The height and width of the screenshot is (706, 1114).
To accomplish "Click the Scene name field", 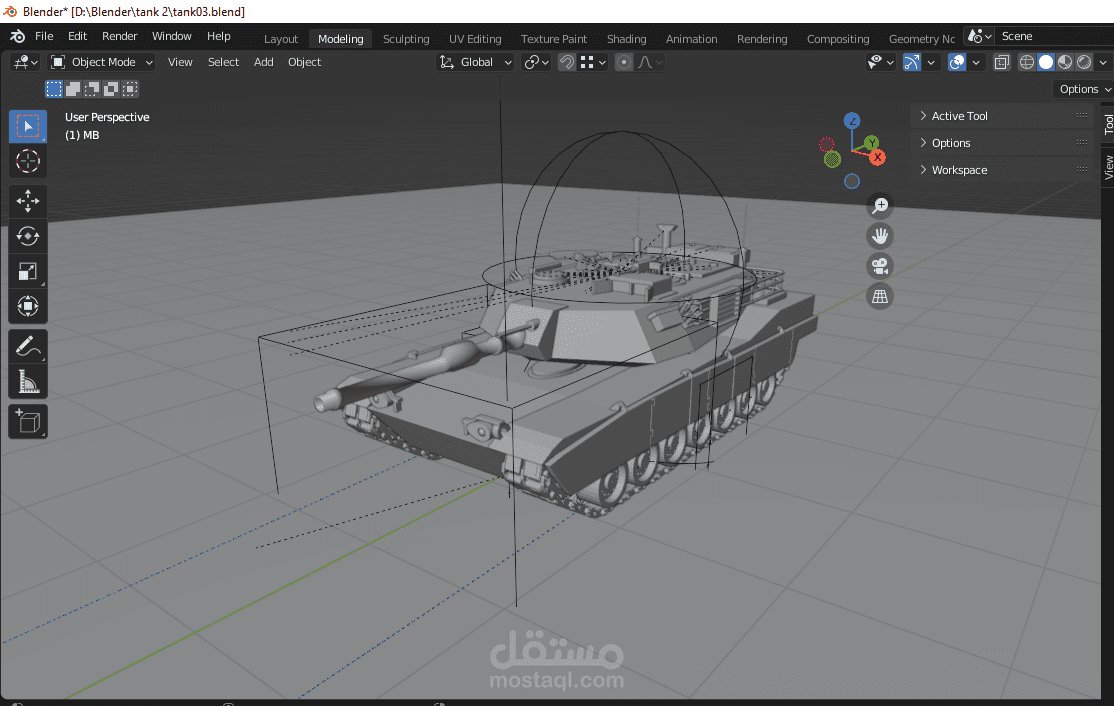I will click(x=1055, y=36).
